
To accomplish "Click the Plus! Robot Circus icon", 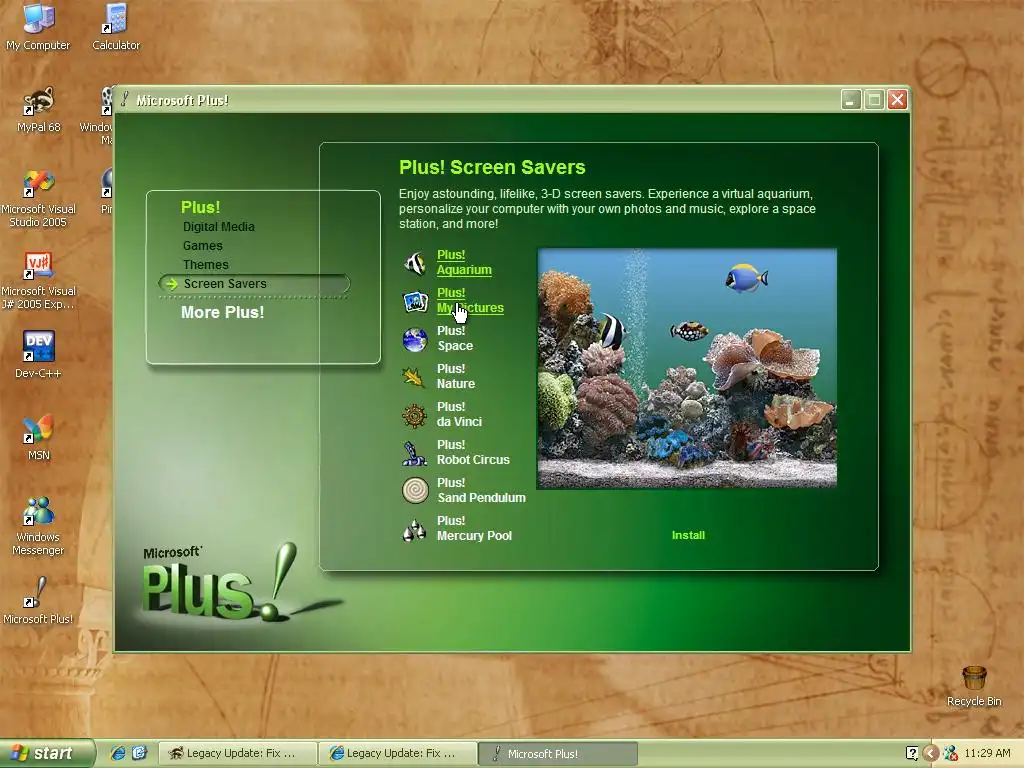I will tap(414, 453).
